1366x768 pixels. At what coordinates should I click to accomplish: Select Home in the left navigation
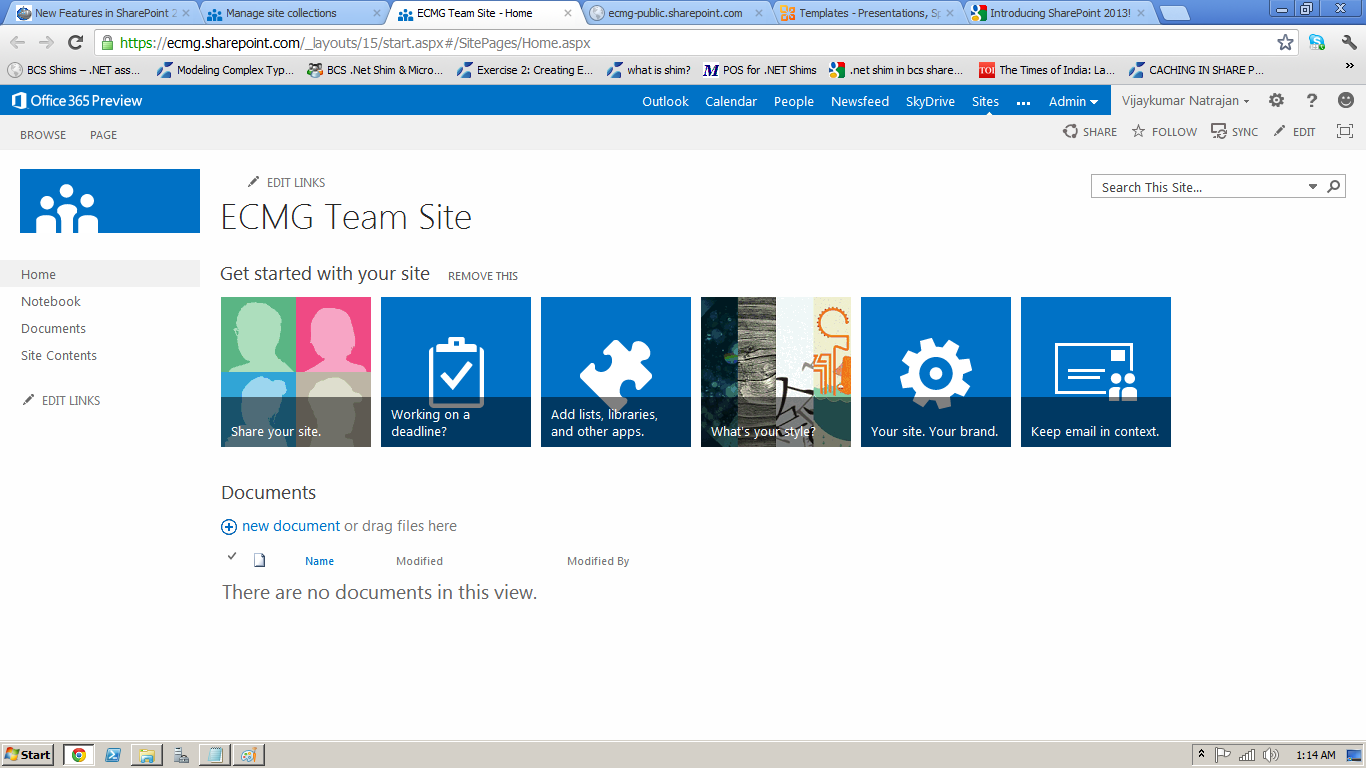click(100, 274)
